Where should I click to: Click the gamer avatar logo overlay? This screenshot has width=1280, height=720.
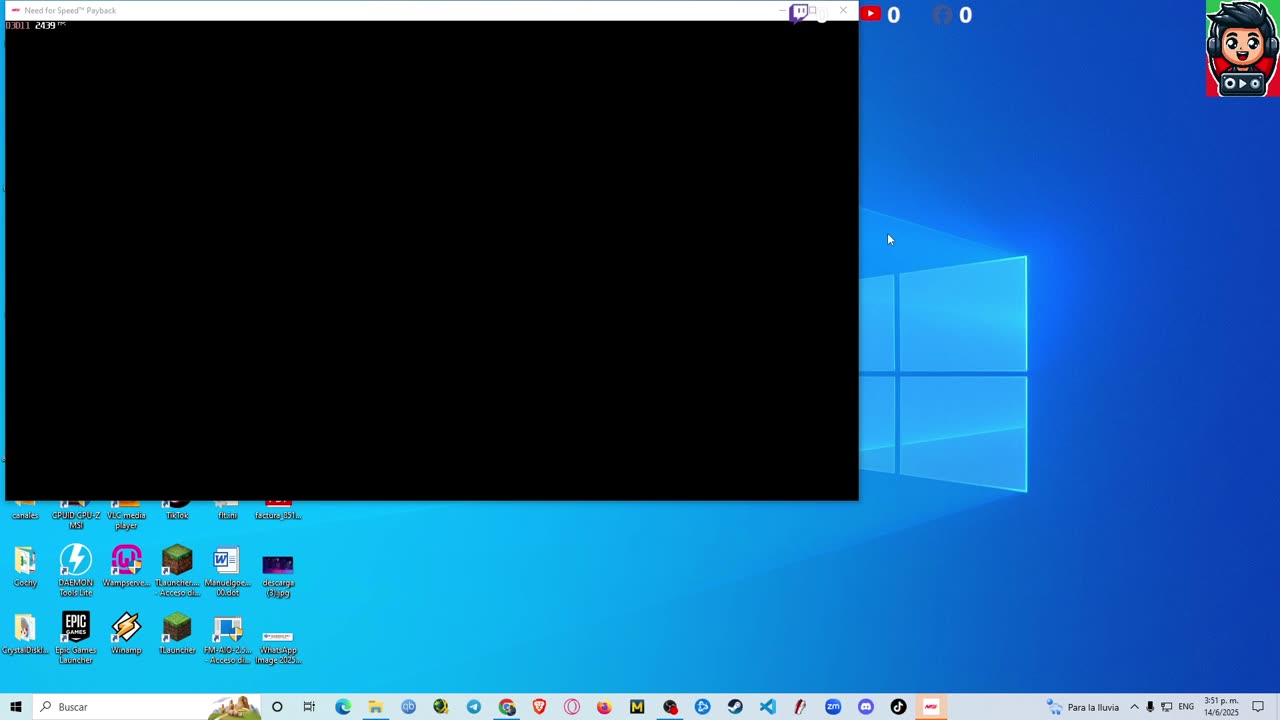(x=1242, y=48)
